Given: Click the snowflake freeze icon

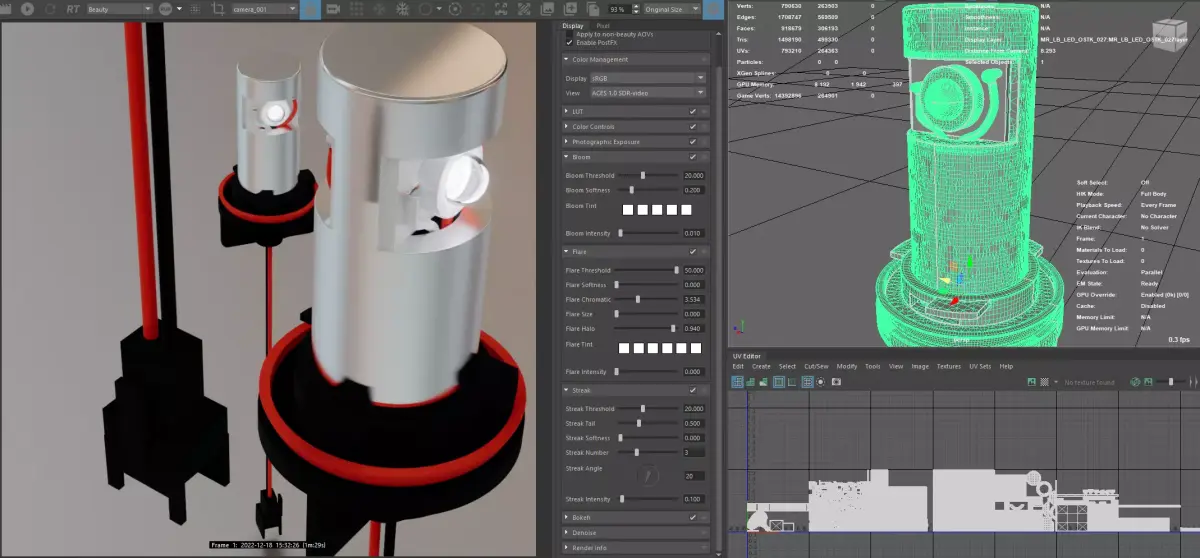Looking at the screenshot, I should click(x=402, y=9).
